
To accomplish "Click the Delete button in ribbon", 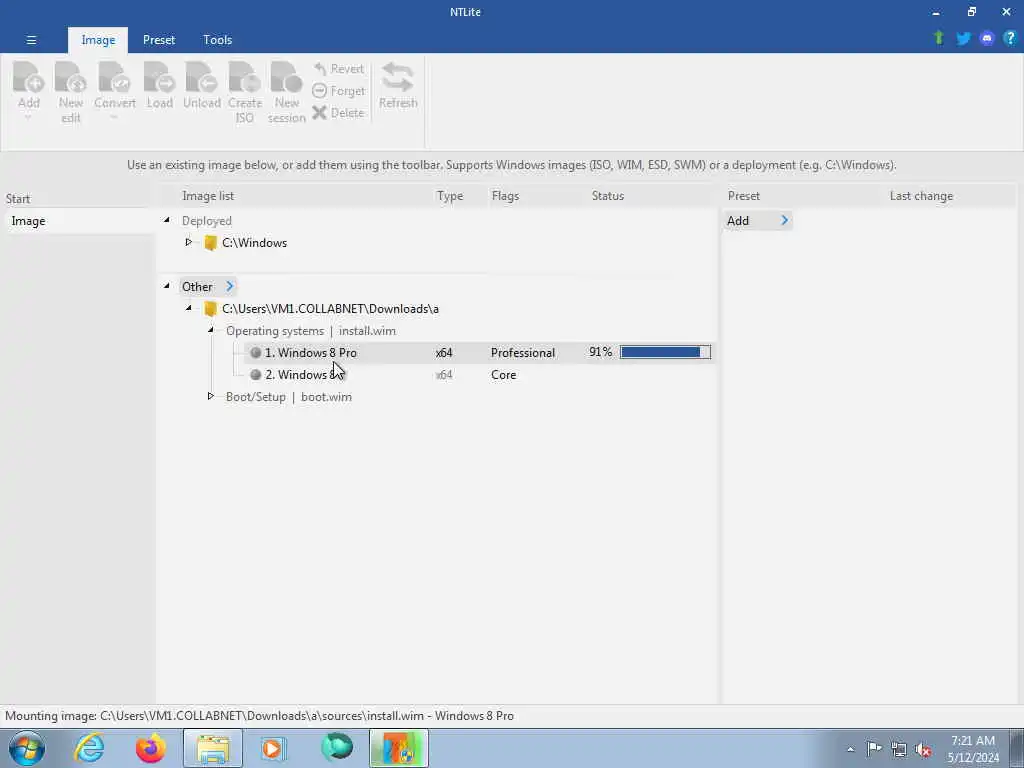I will tap(338, 112).
